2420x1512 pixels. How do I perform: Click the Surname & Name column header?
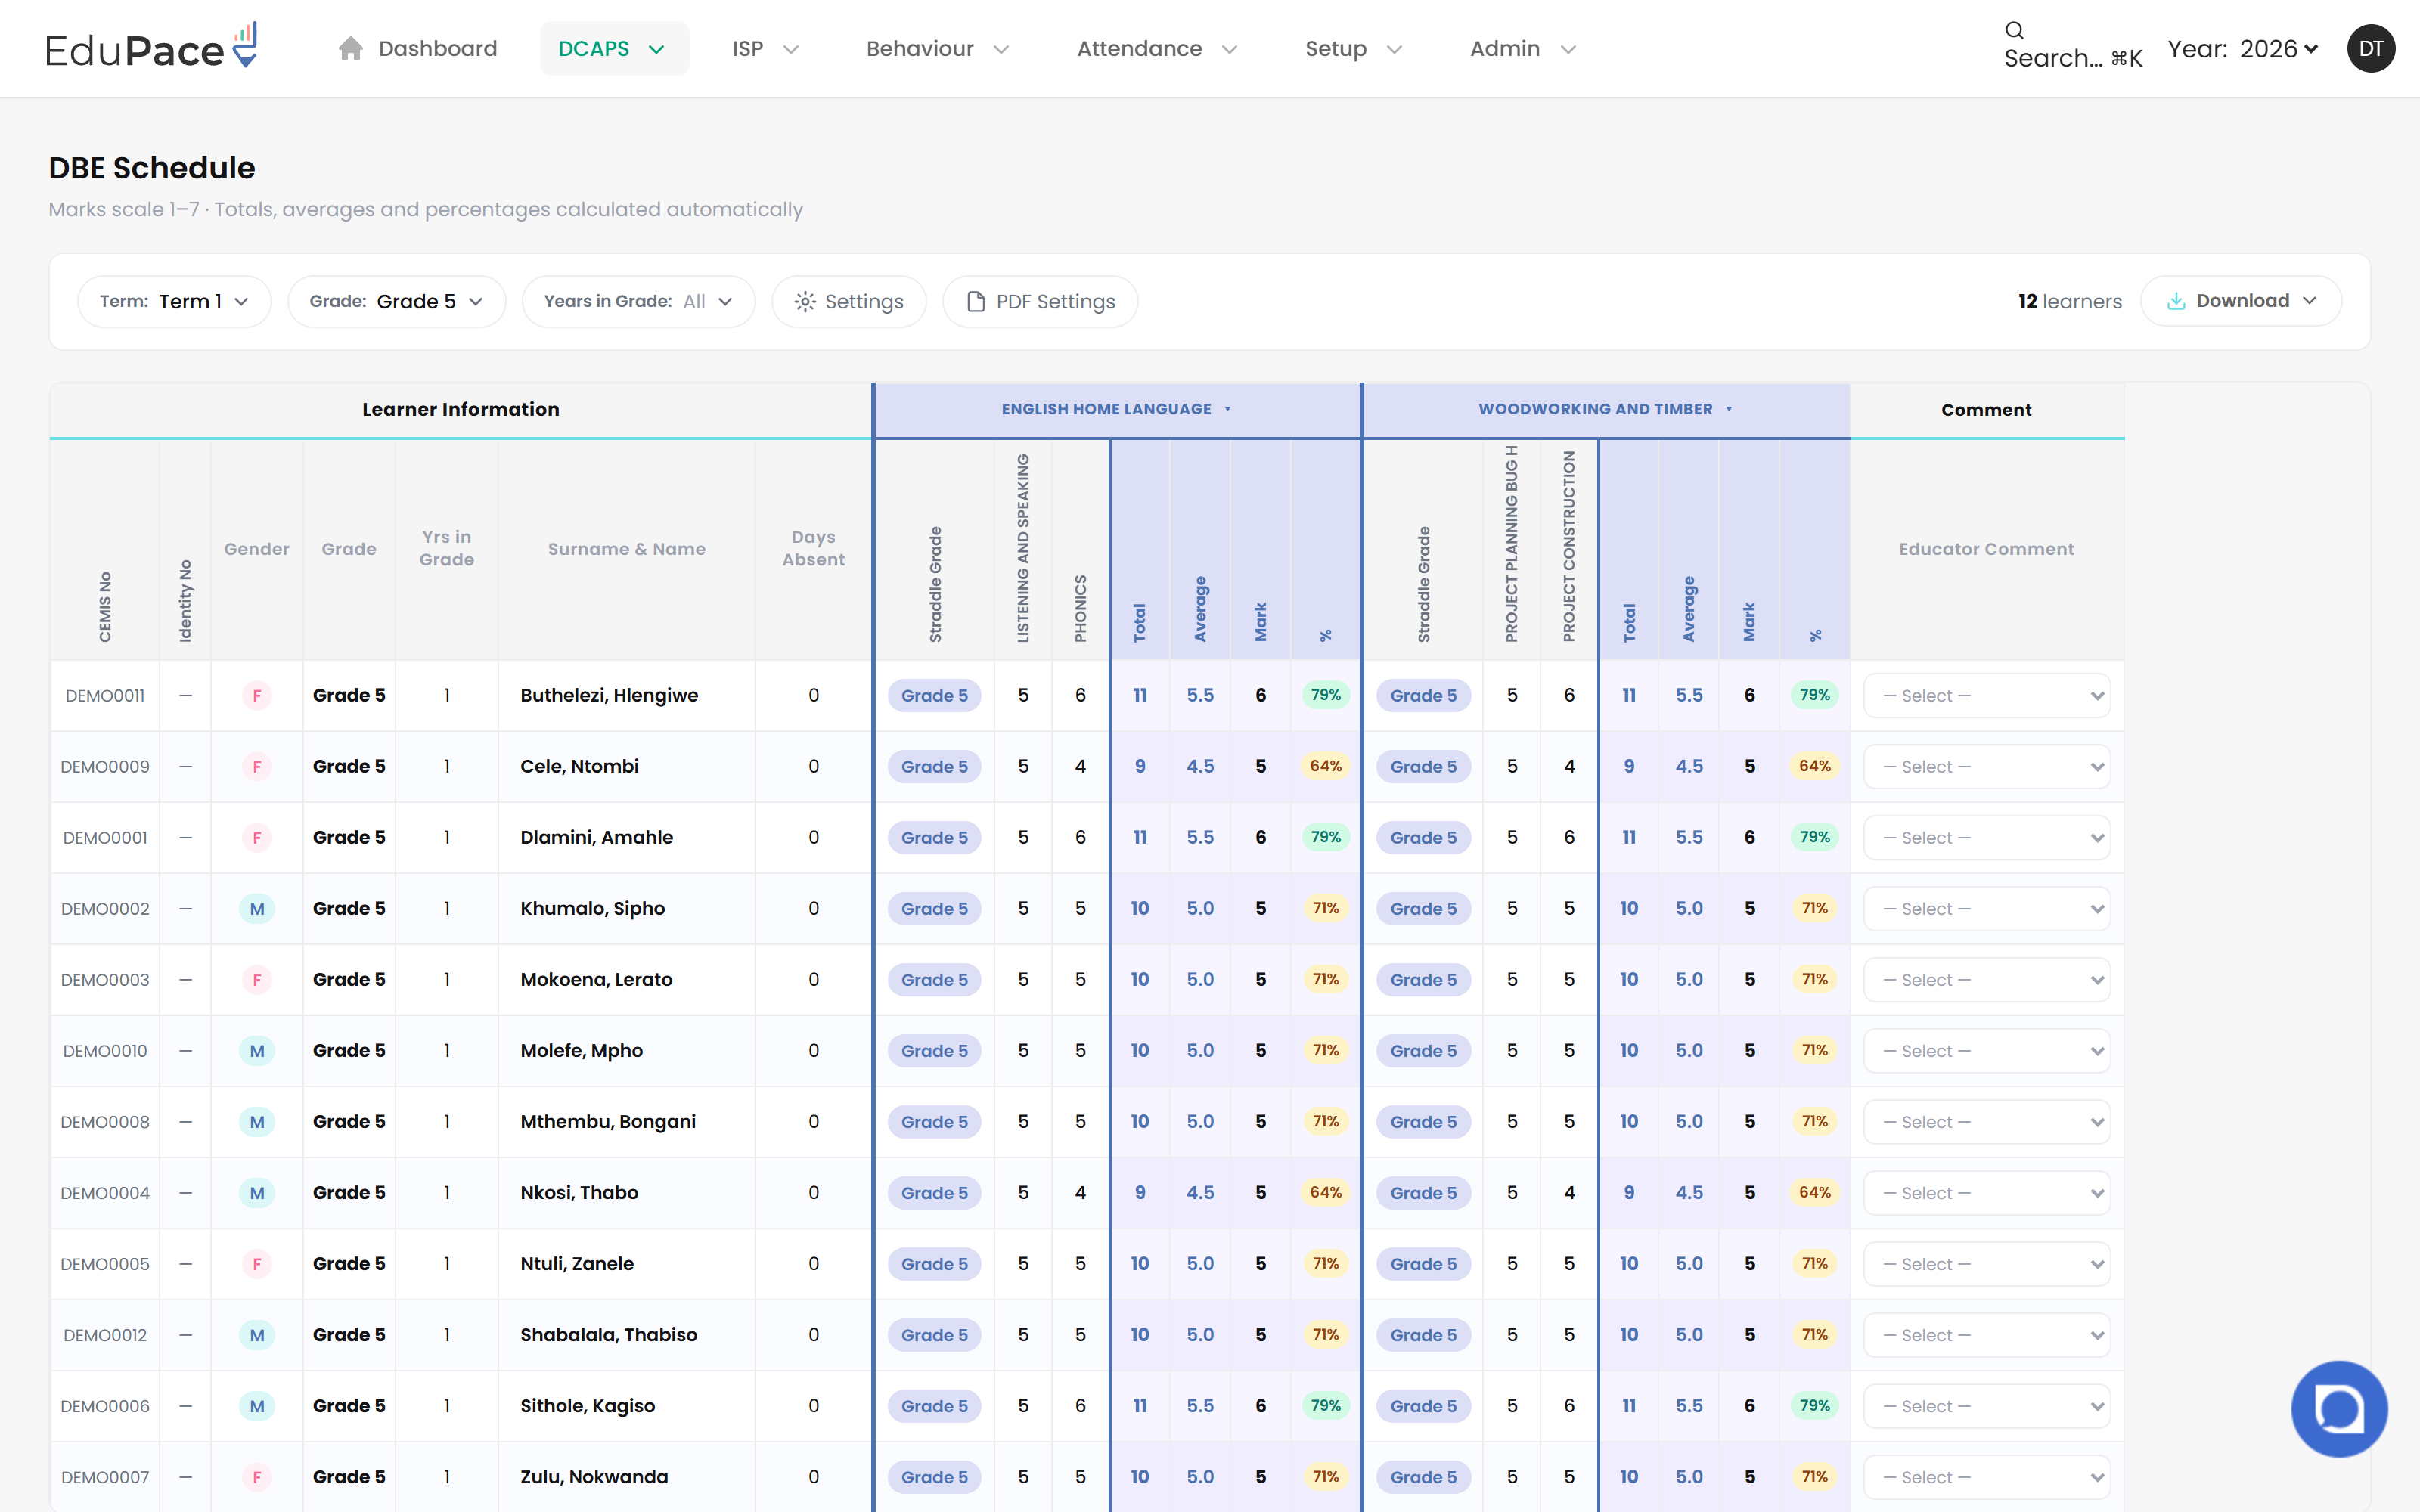[626, 548]
